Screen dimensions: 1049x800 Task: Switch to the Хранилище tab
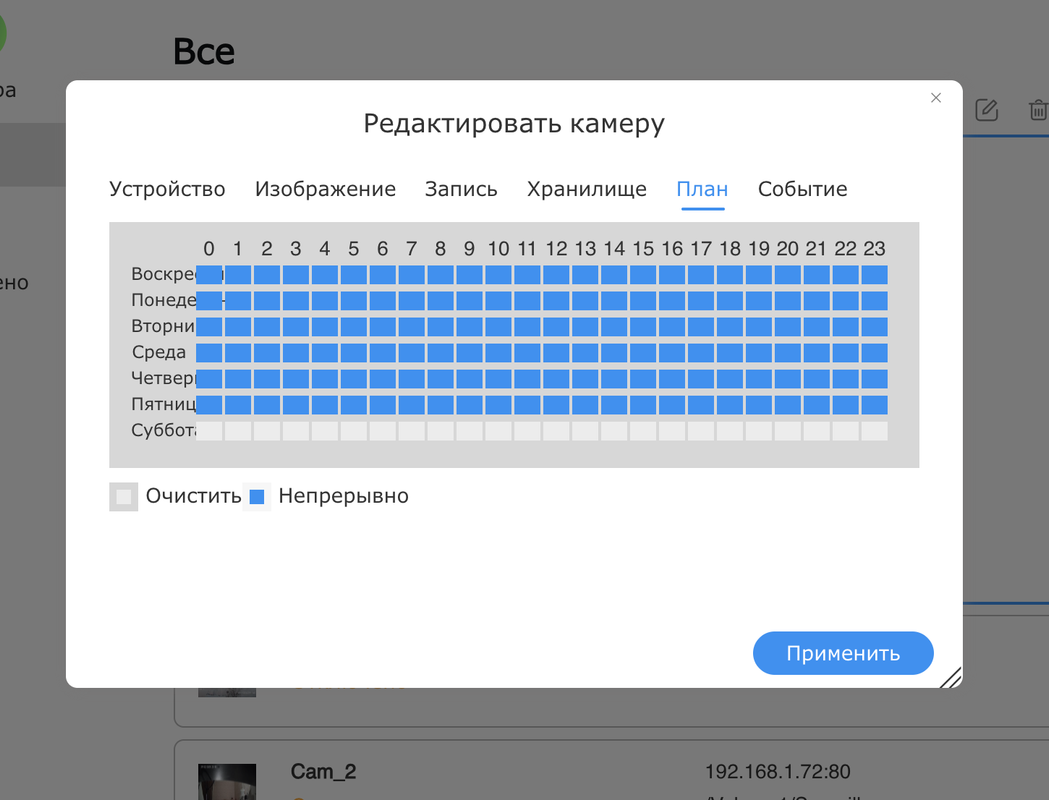587,189
